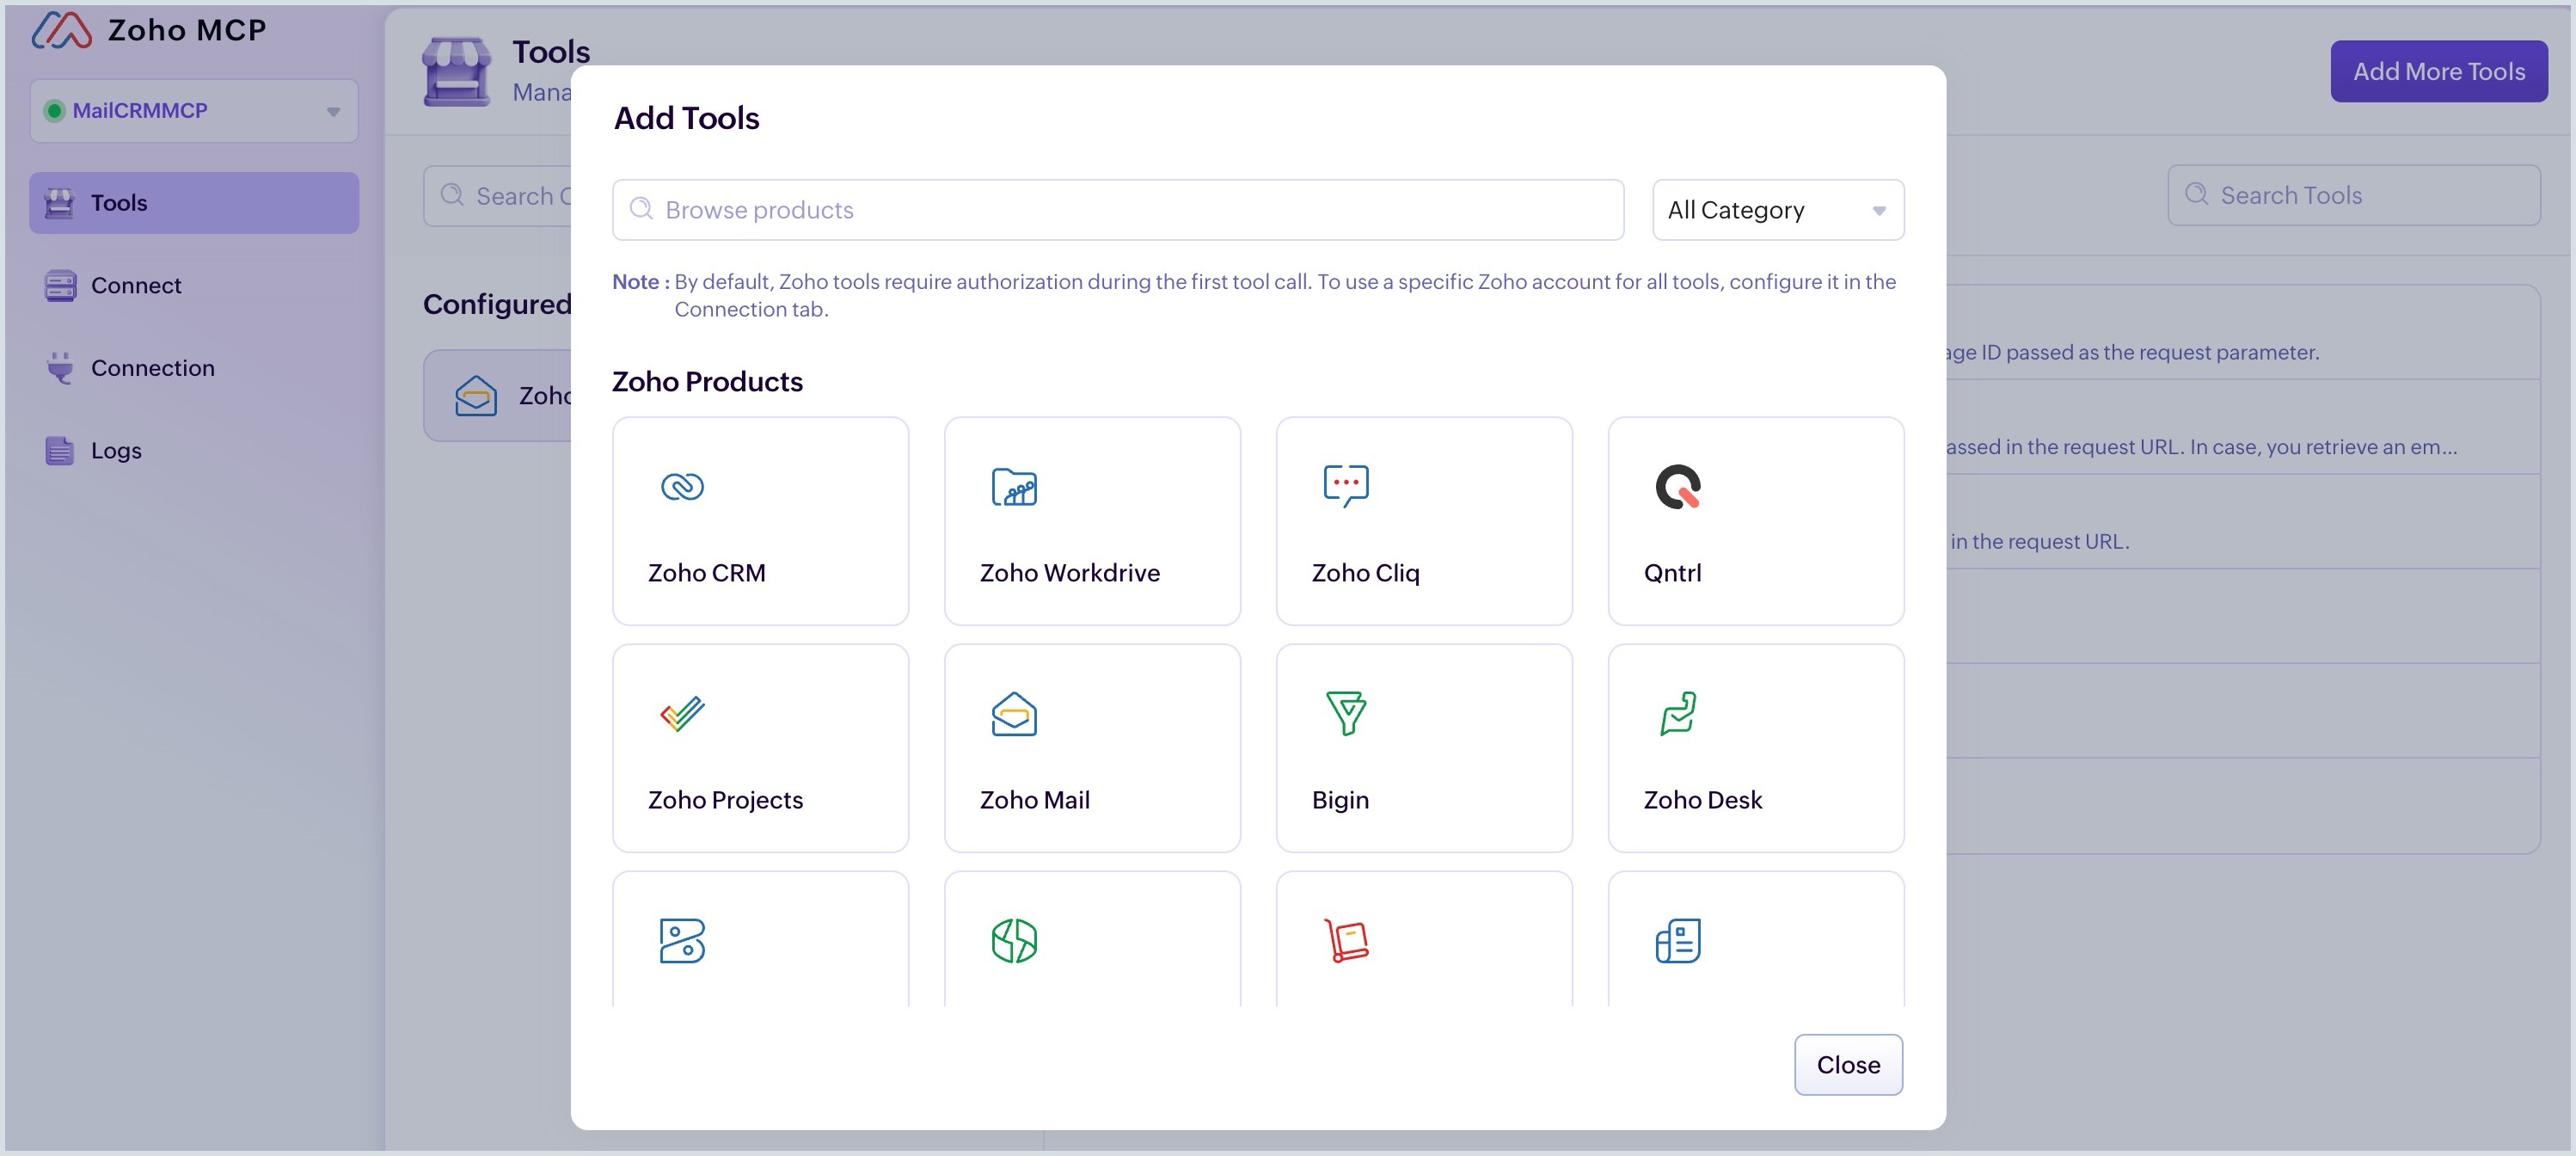2576x1156 pixels.
Task: Click the Zoho Workdrive folder icon
Action: [x=1014, y=487]
